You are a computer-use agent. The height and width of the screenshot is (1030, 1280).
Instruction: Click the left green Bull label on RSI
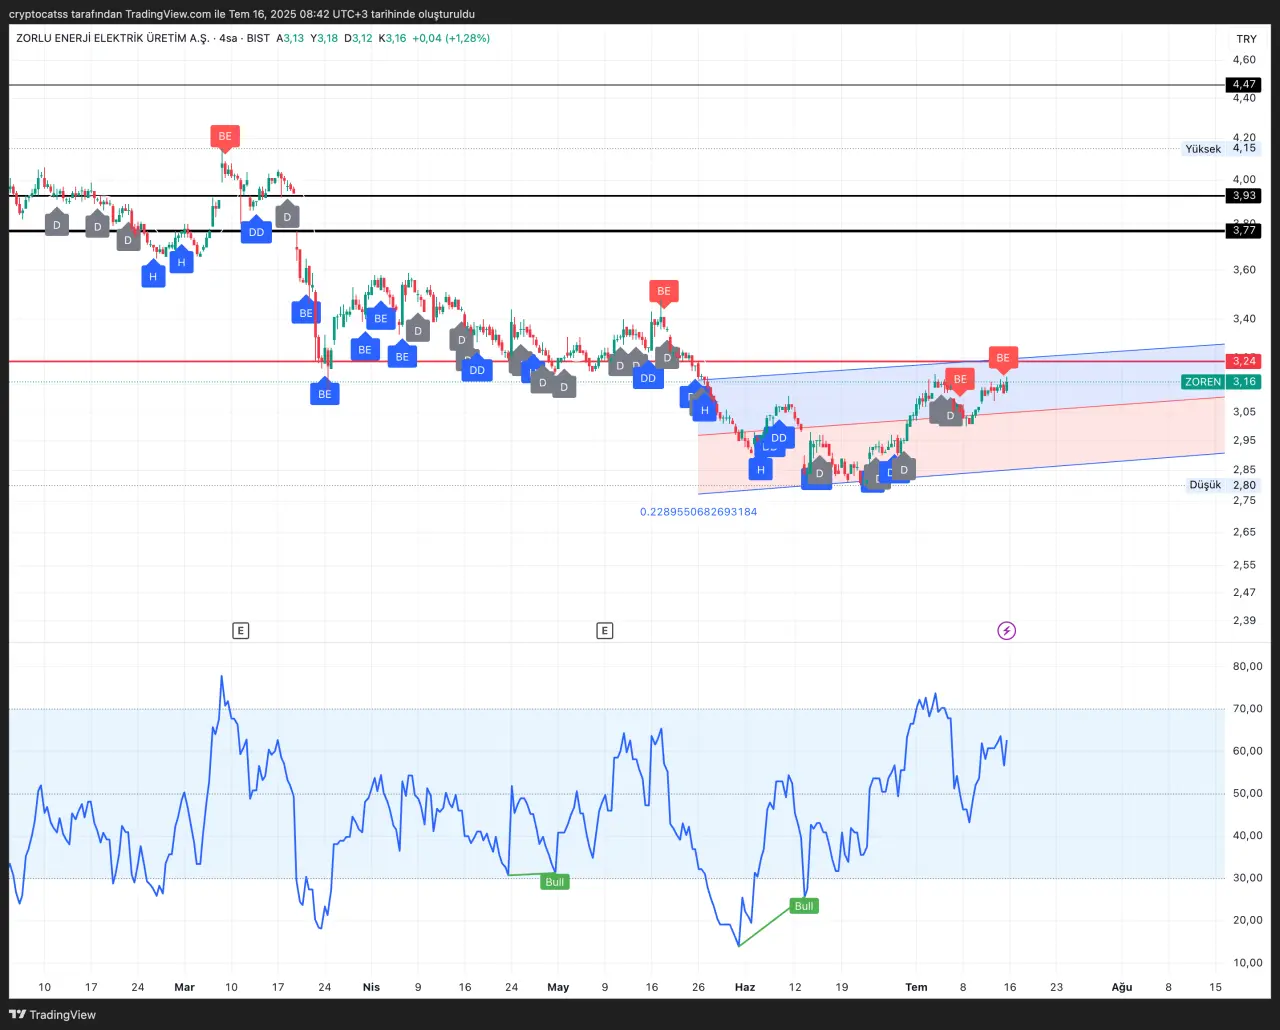point(554,882)
